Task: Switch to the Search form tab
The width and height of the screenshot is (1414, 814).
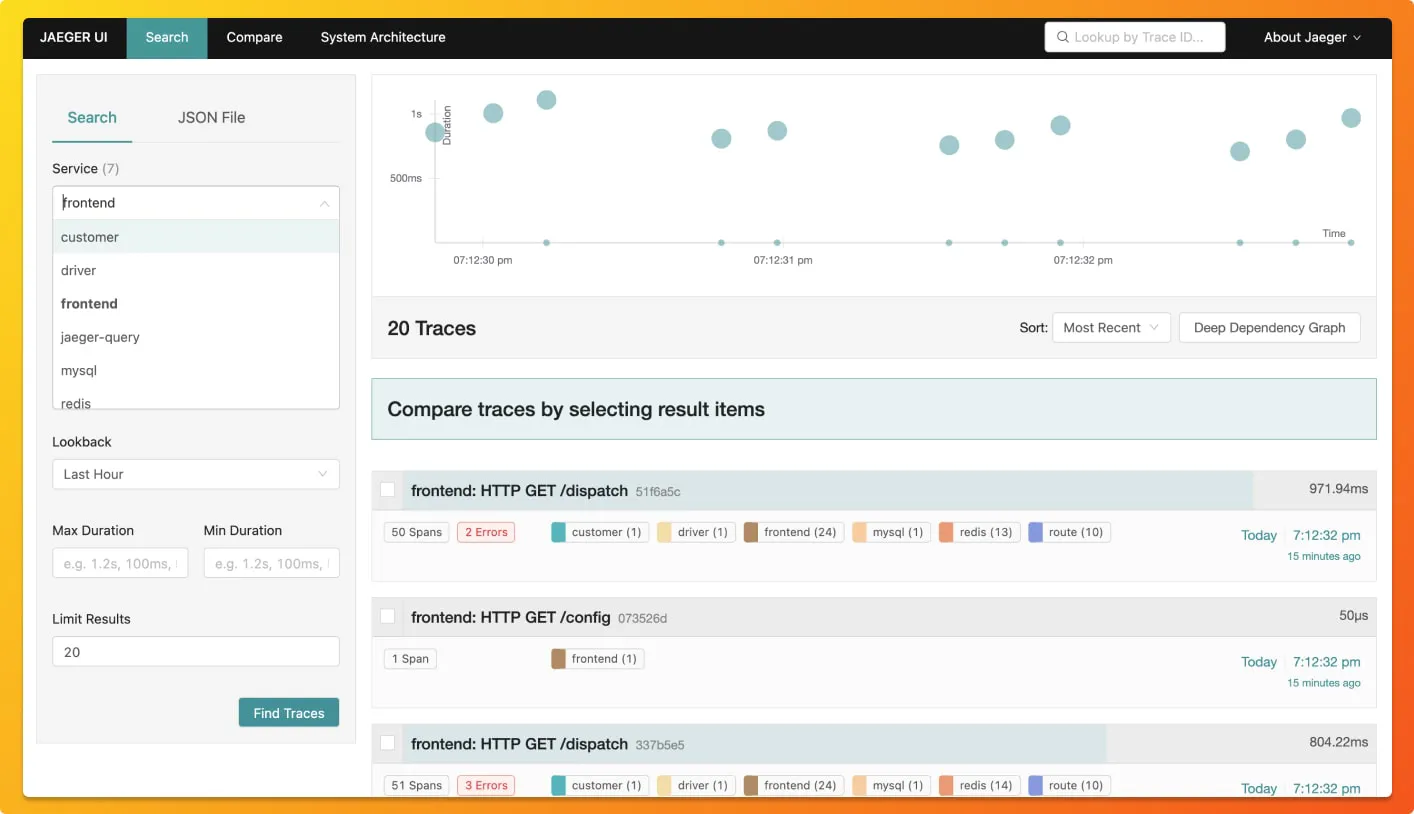Action: click(x=92, y=117)
